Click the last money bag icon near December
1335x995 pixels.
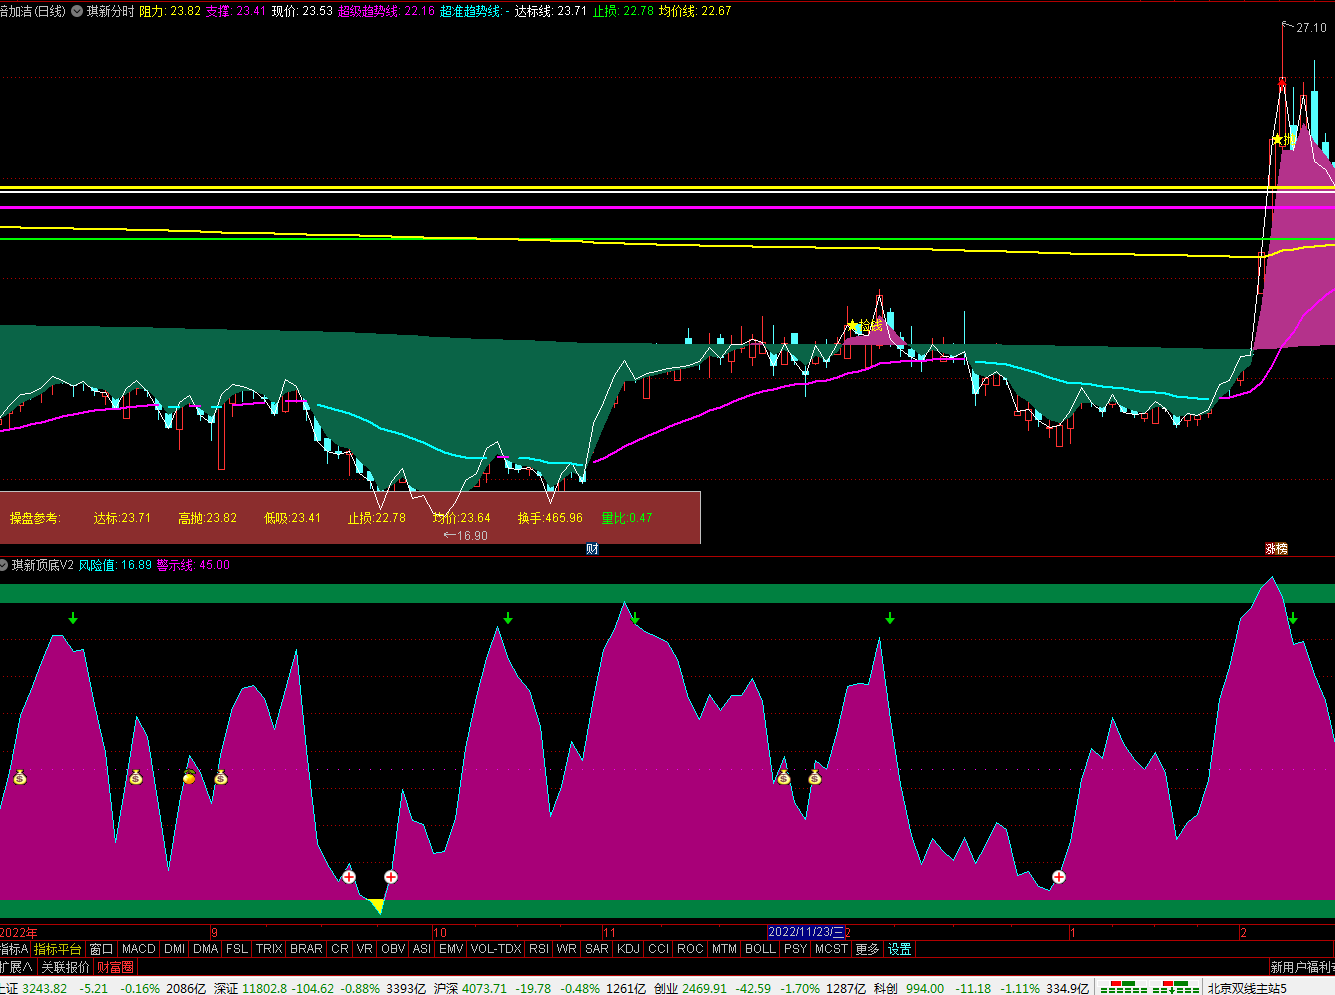click(815, 777)
